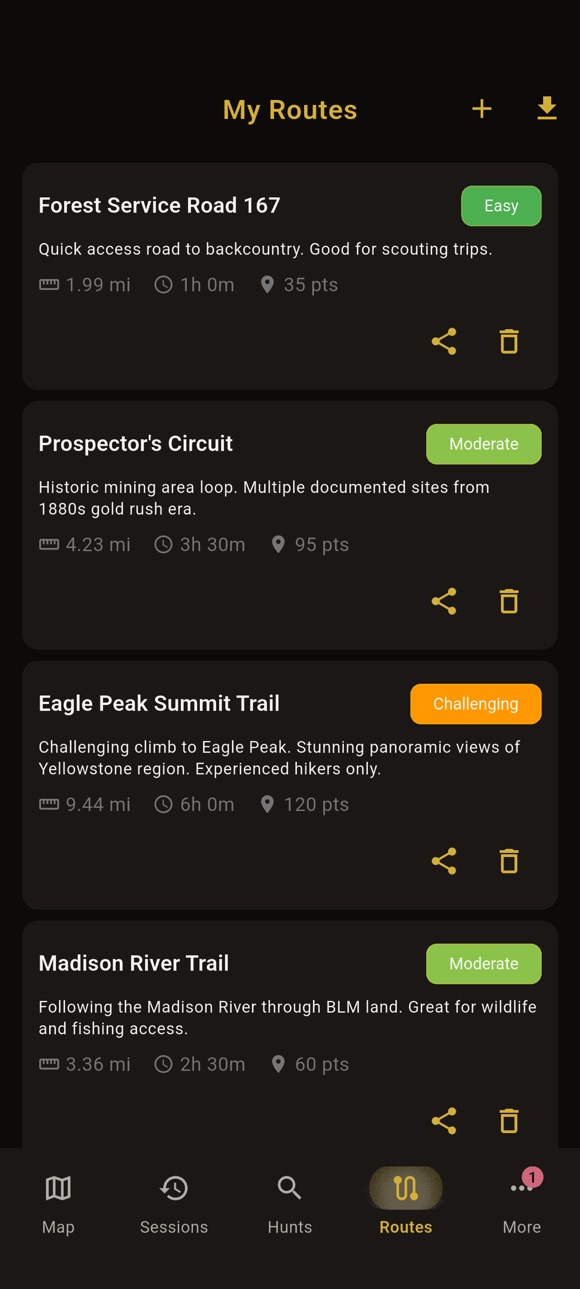Tap the Easy difficulty badge
Viewport: 580px width, 1289px height.
coord(501,205)
